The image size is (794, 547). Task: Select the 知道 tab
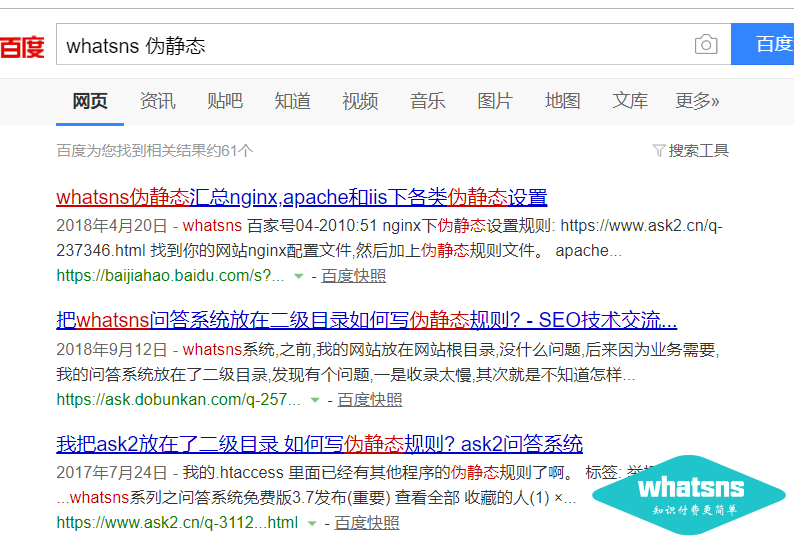point(292,101)
